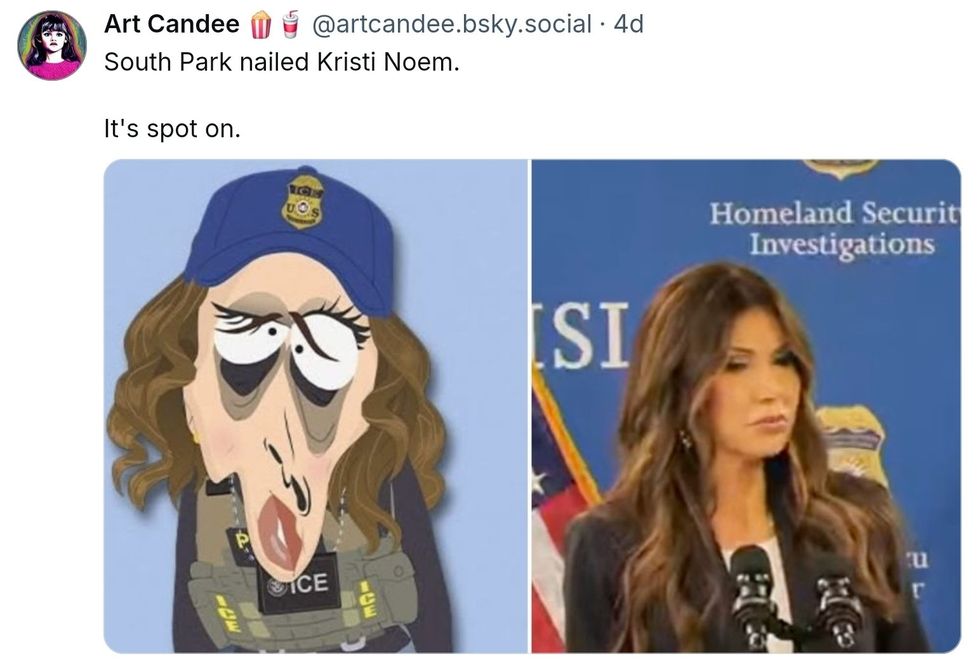Open the Art Candee display name link

[171, 24]
